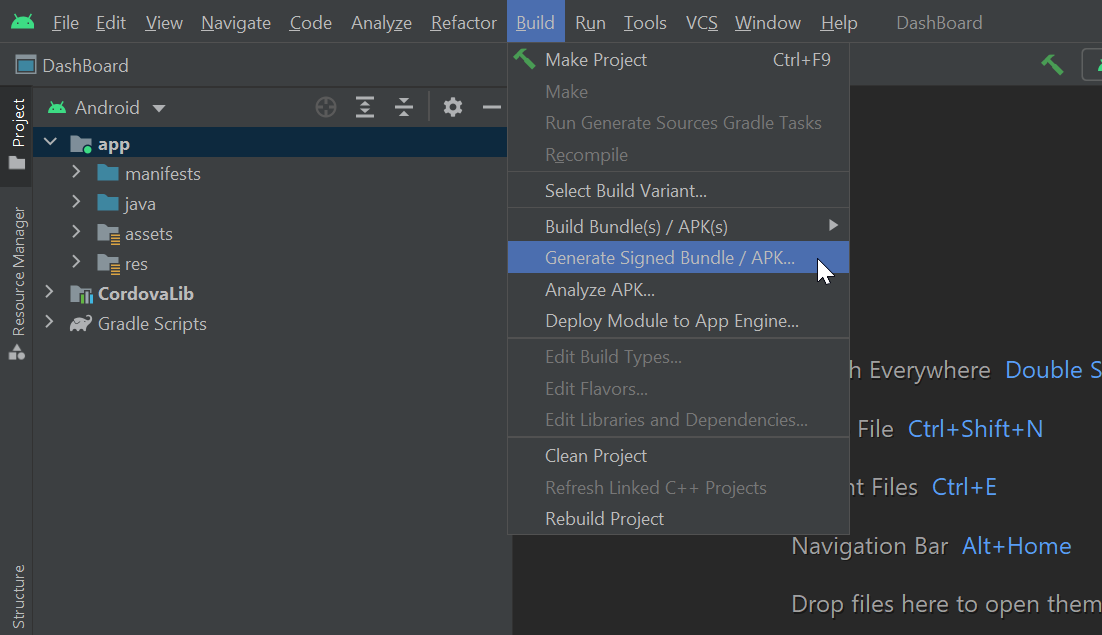Open the Run menu
The width and height of the screenshot is (1102, 635).
point(590,22)
